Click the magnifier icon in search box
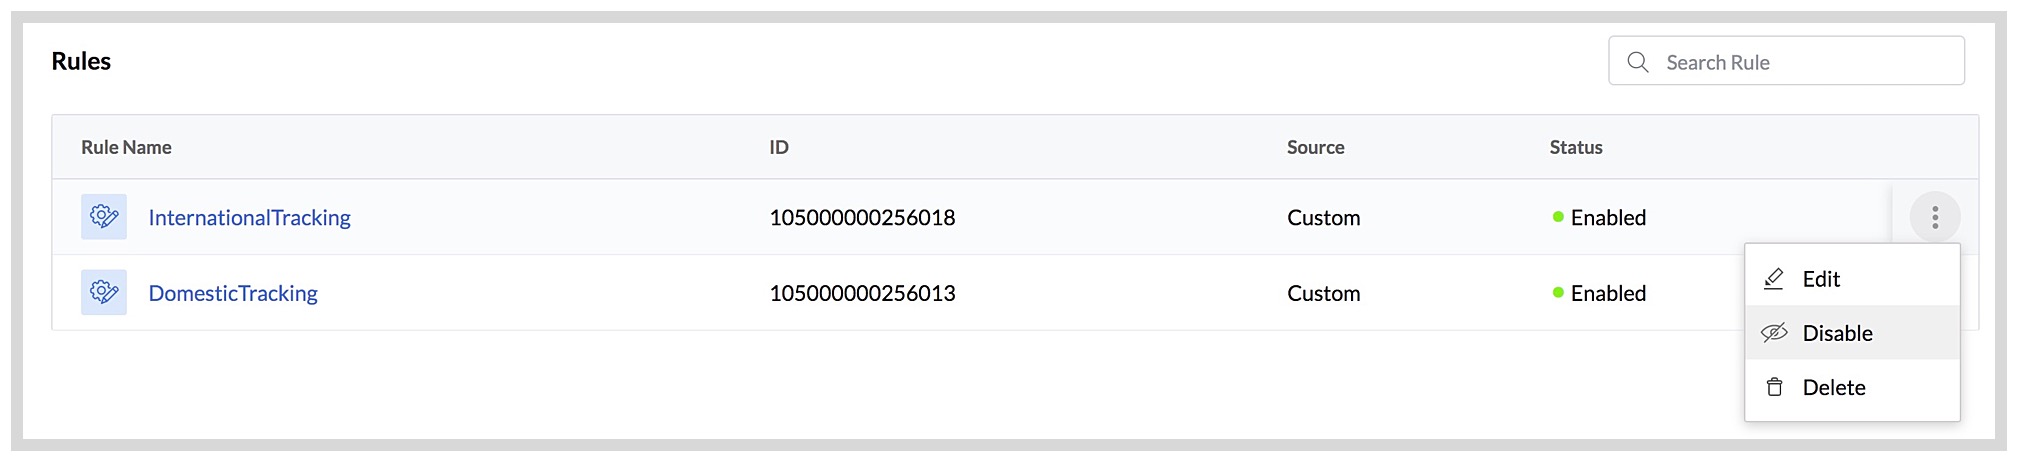 tap(1638, 62)
